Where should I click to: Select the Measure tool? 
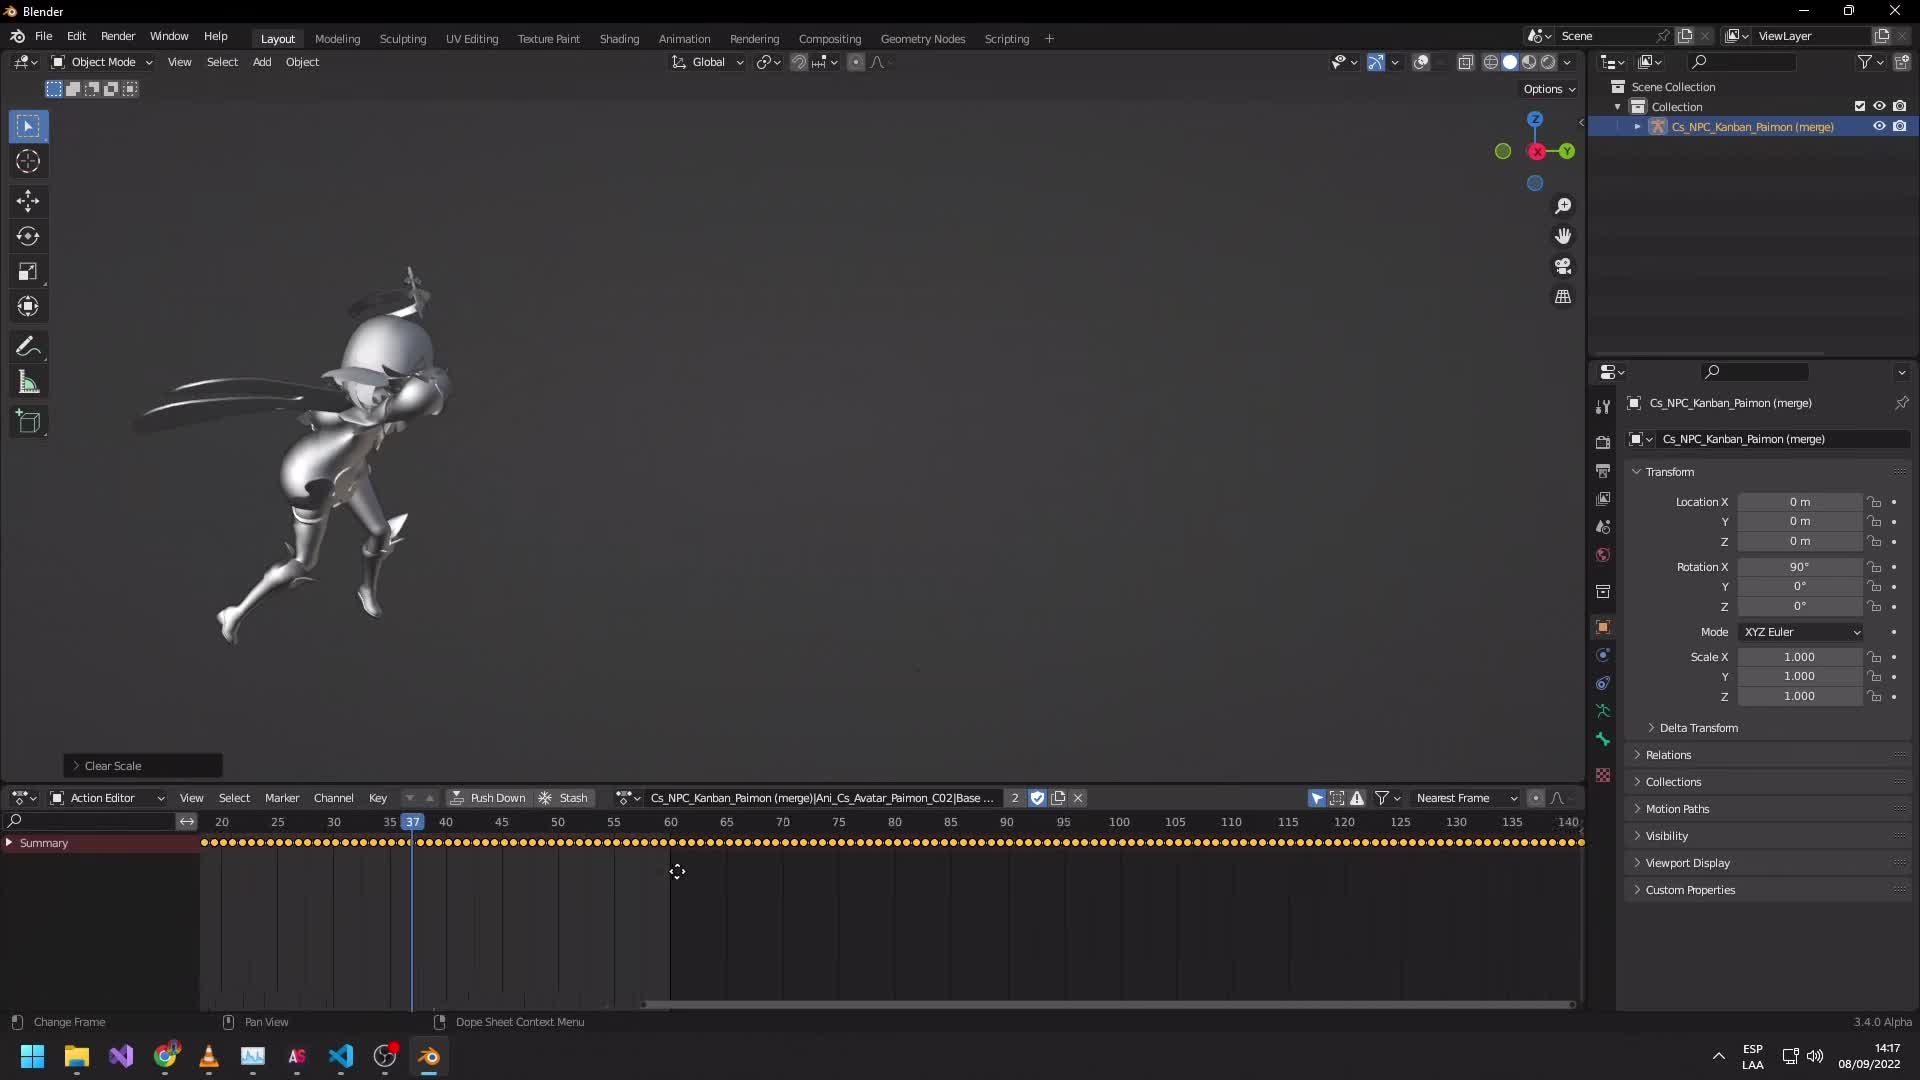click(28, 381)
